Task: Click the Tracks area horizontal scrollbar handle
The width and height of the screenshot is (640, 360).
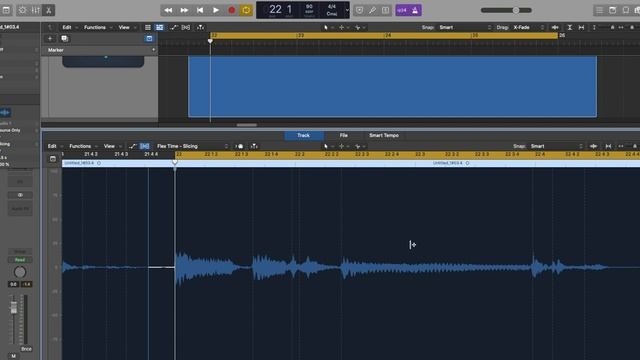Action: (x=247, y=125)
